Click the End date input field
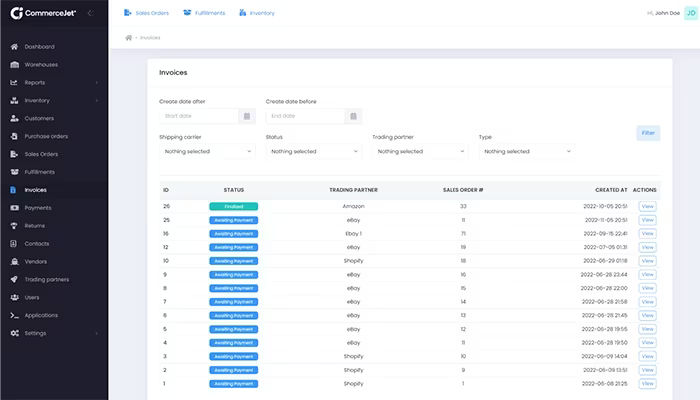 306,116
